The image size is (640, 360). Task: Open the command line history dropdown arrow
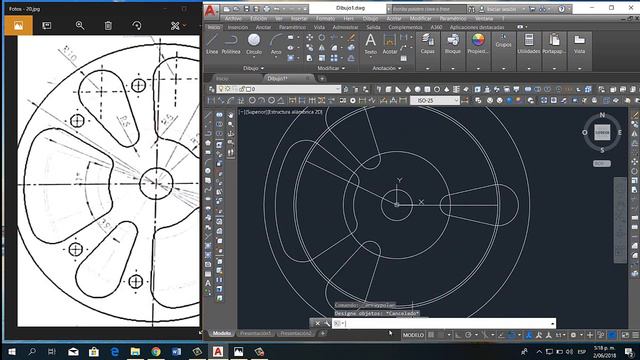click(x=552, y=323)
